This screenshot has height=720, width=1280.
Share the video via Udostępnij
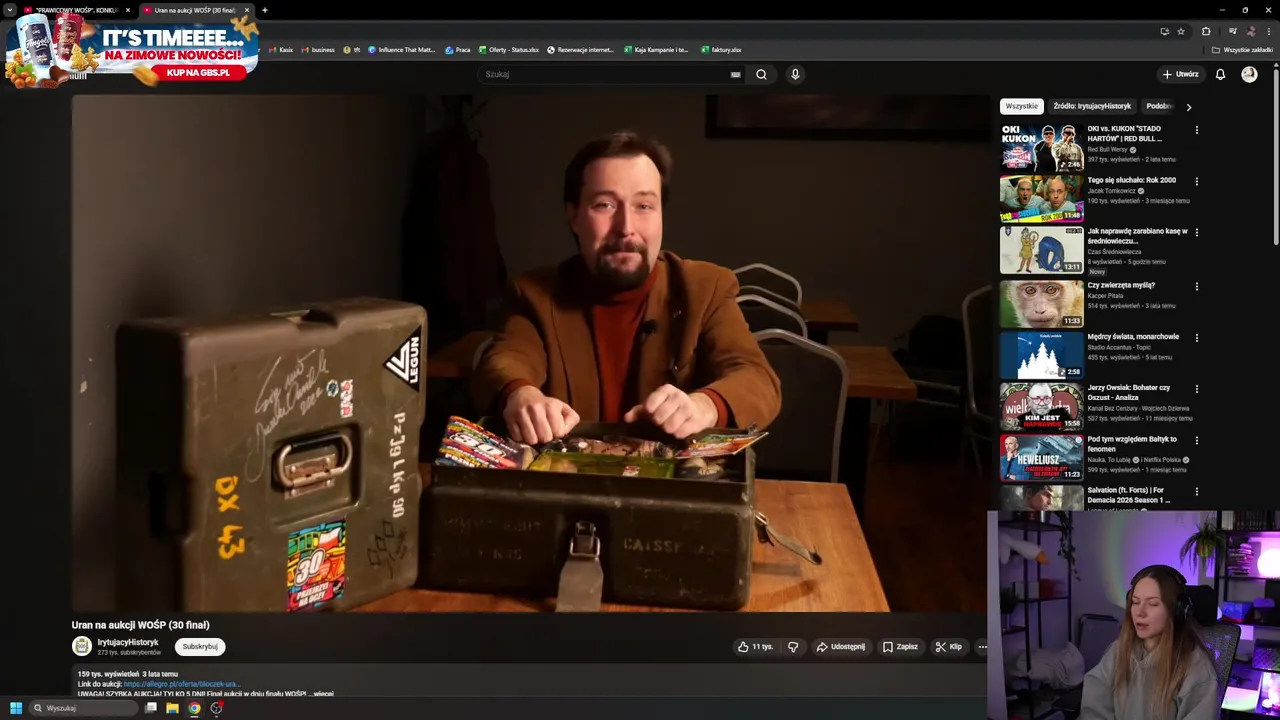840,647
